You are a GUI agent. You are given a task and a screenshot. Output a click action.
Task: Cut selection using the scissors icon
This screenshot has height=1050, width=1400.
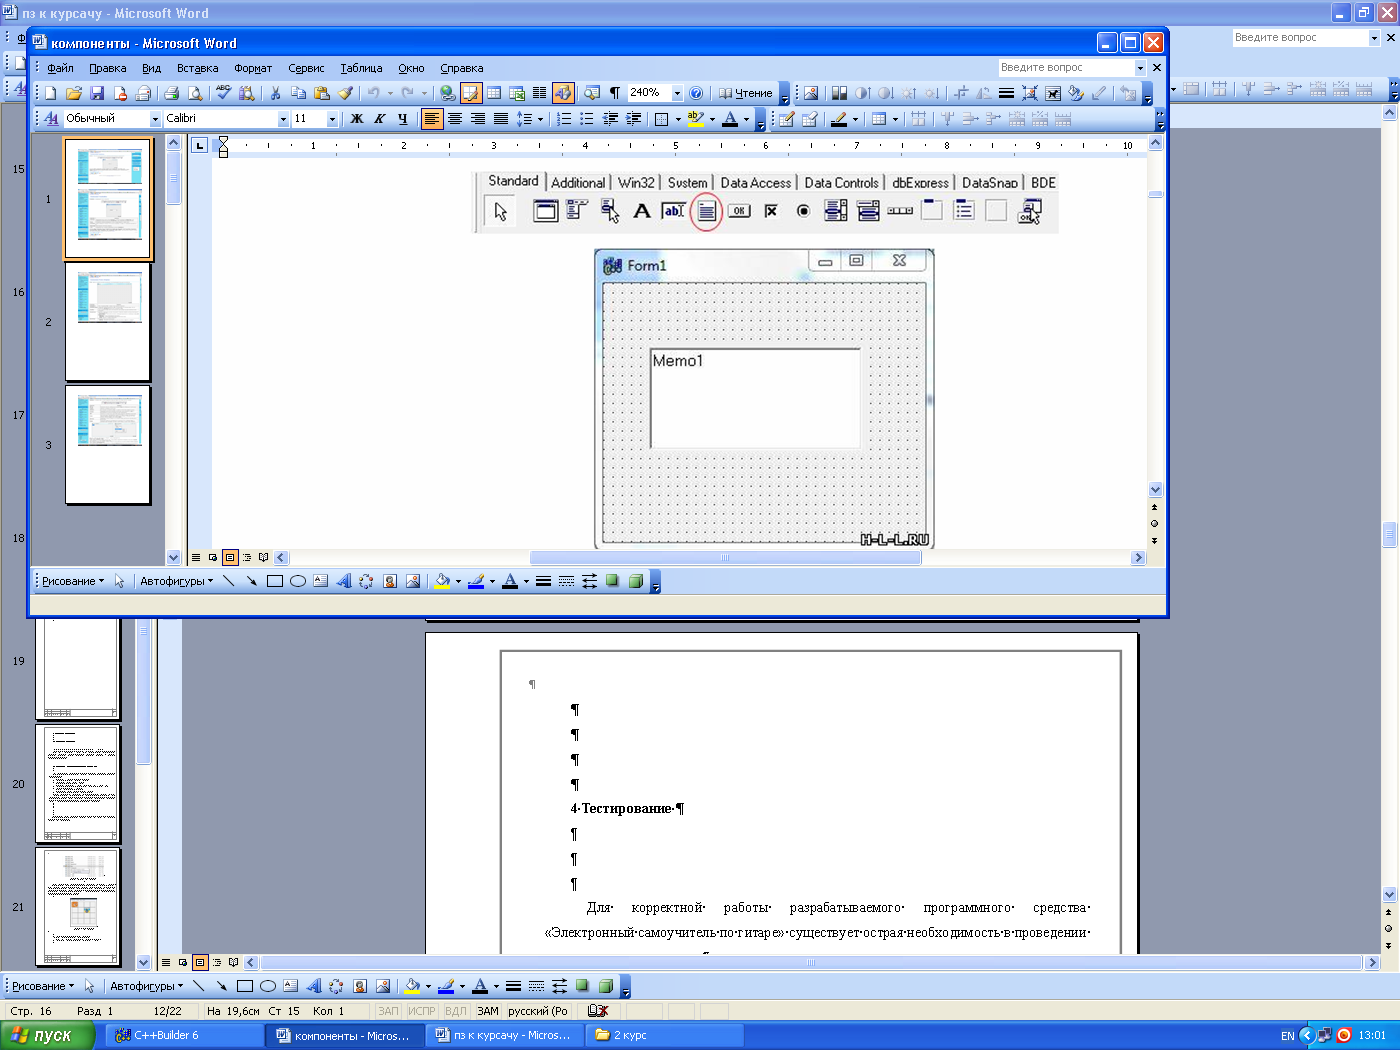click(x=275, y=93)
